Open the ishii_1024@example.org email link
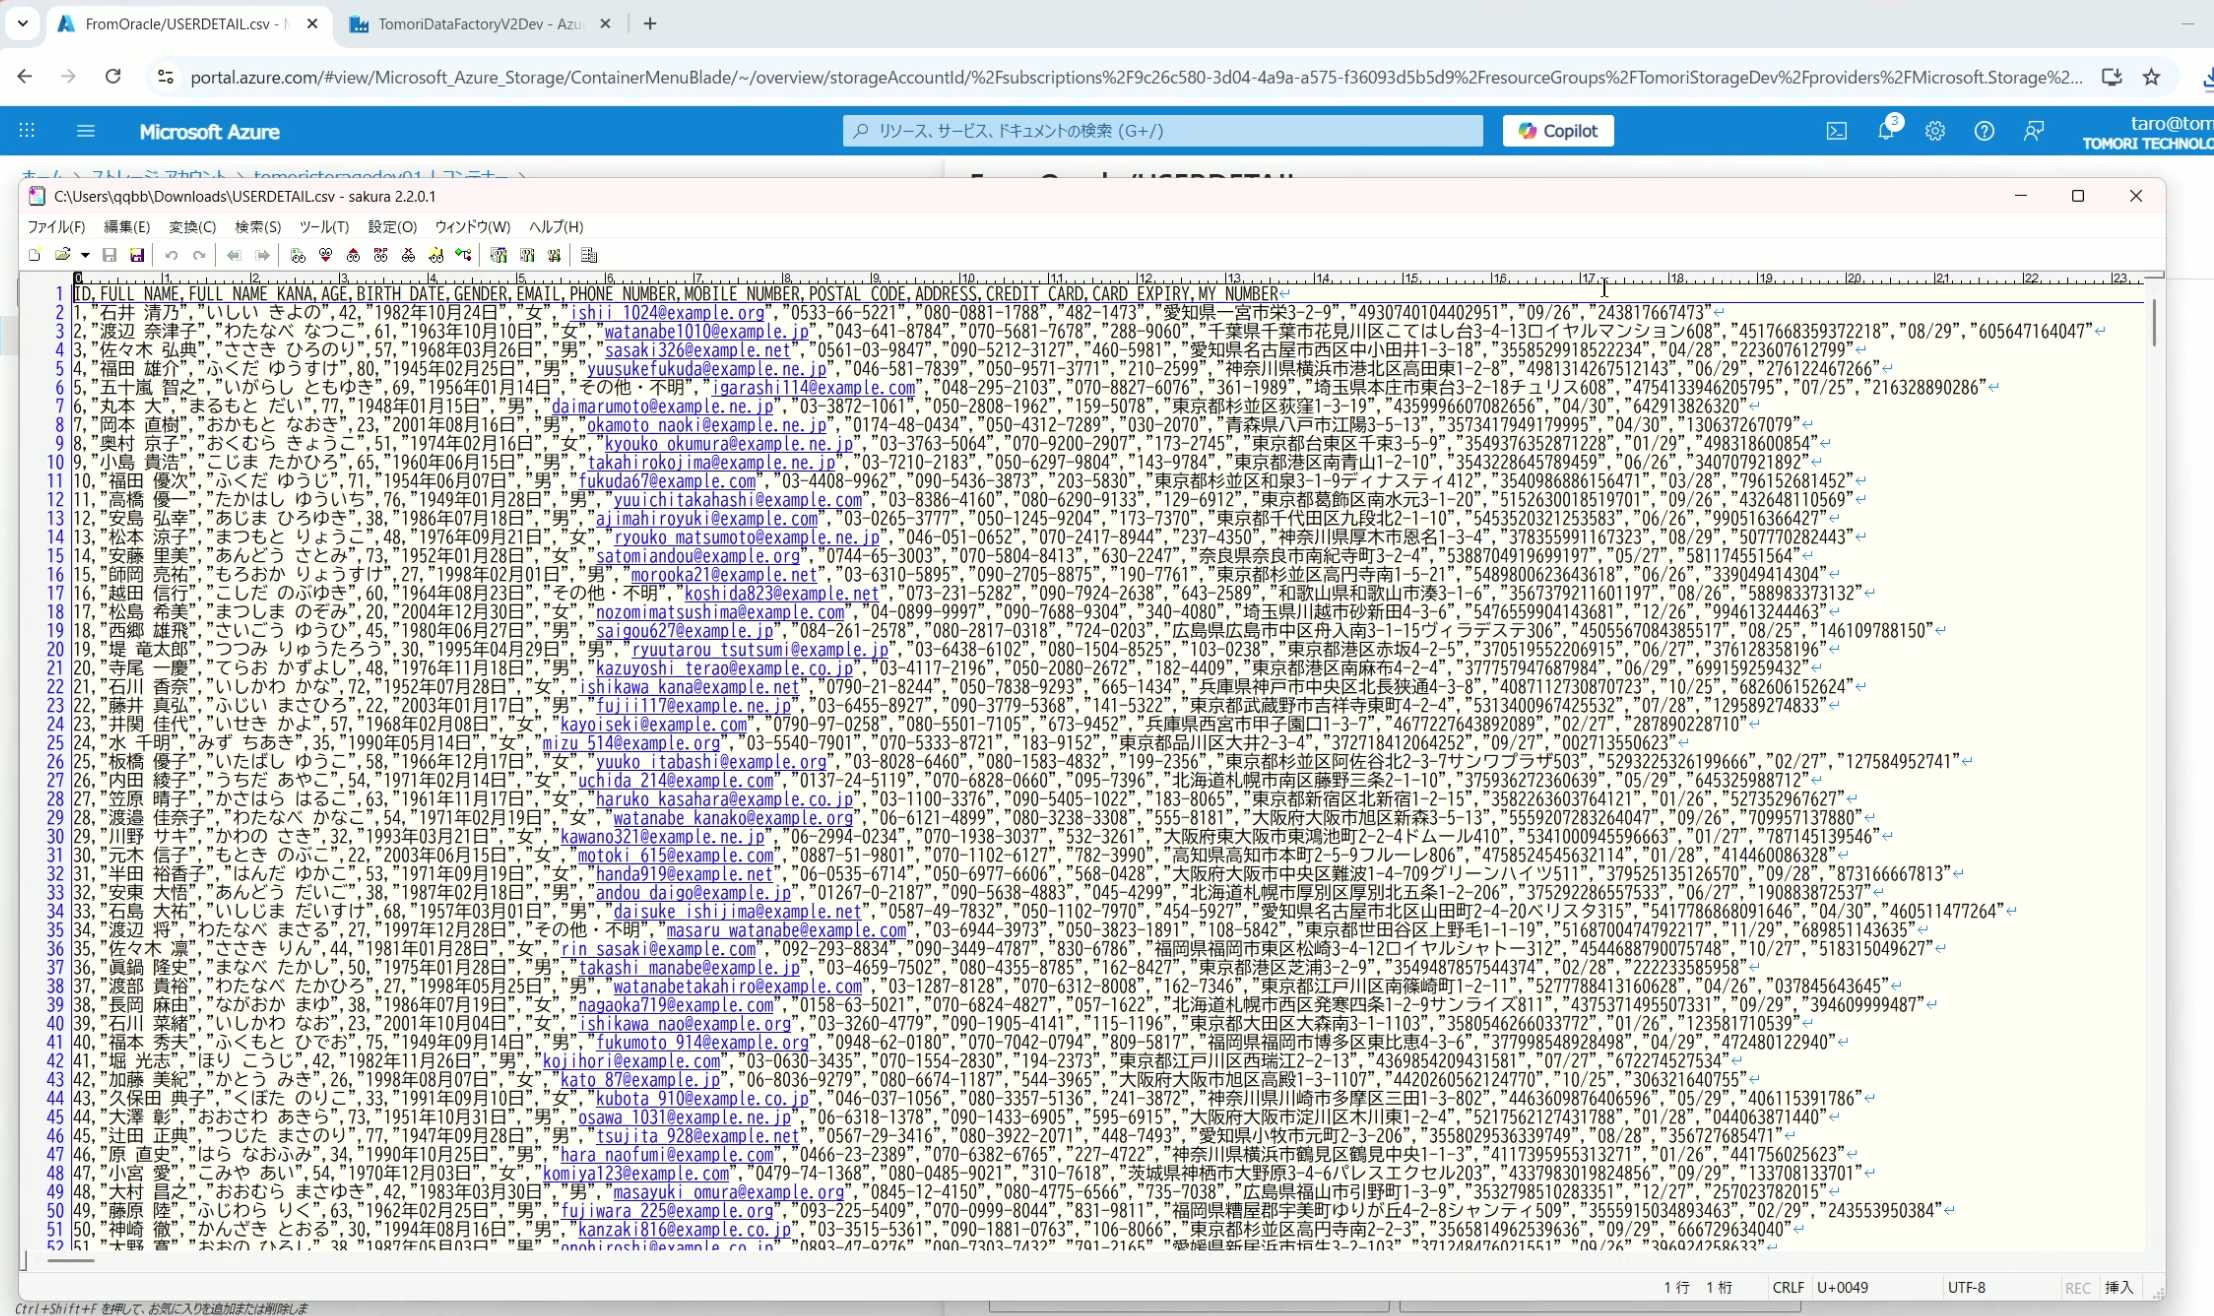The width and height of the screenshot is (2214, 1316). click(x=666, y=313)
